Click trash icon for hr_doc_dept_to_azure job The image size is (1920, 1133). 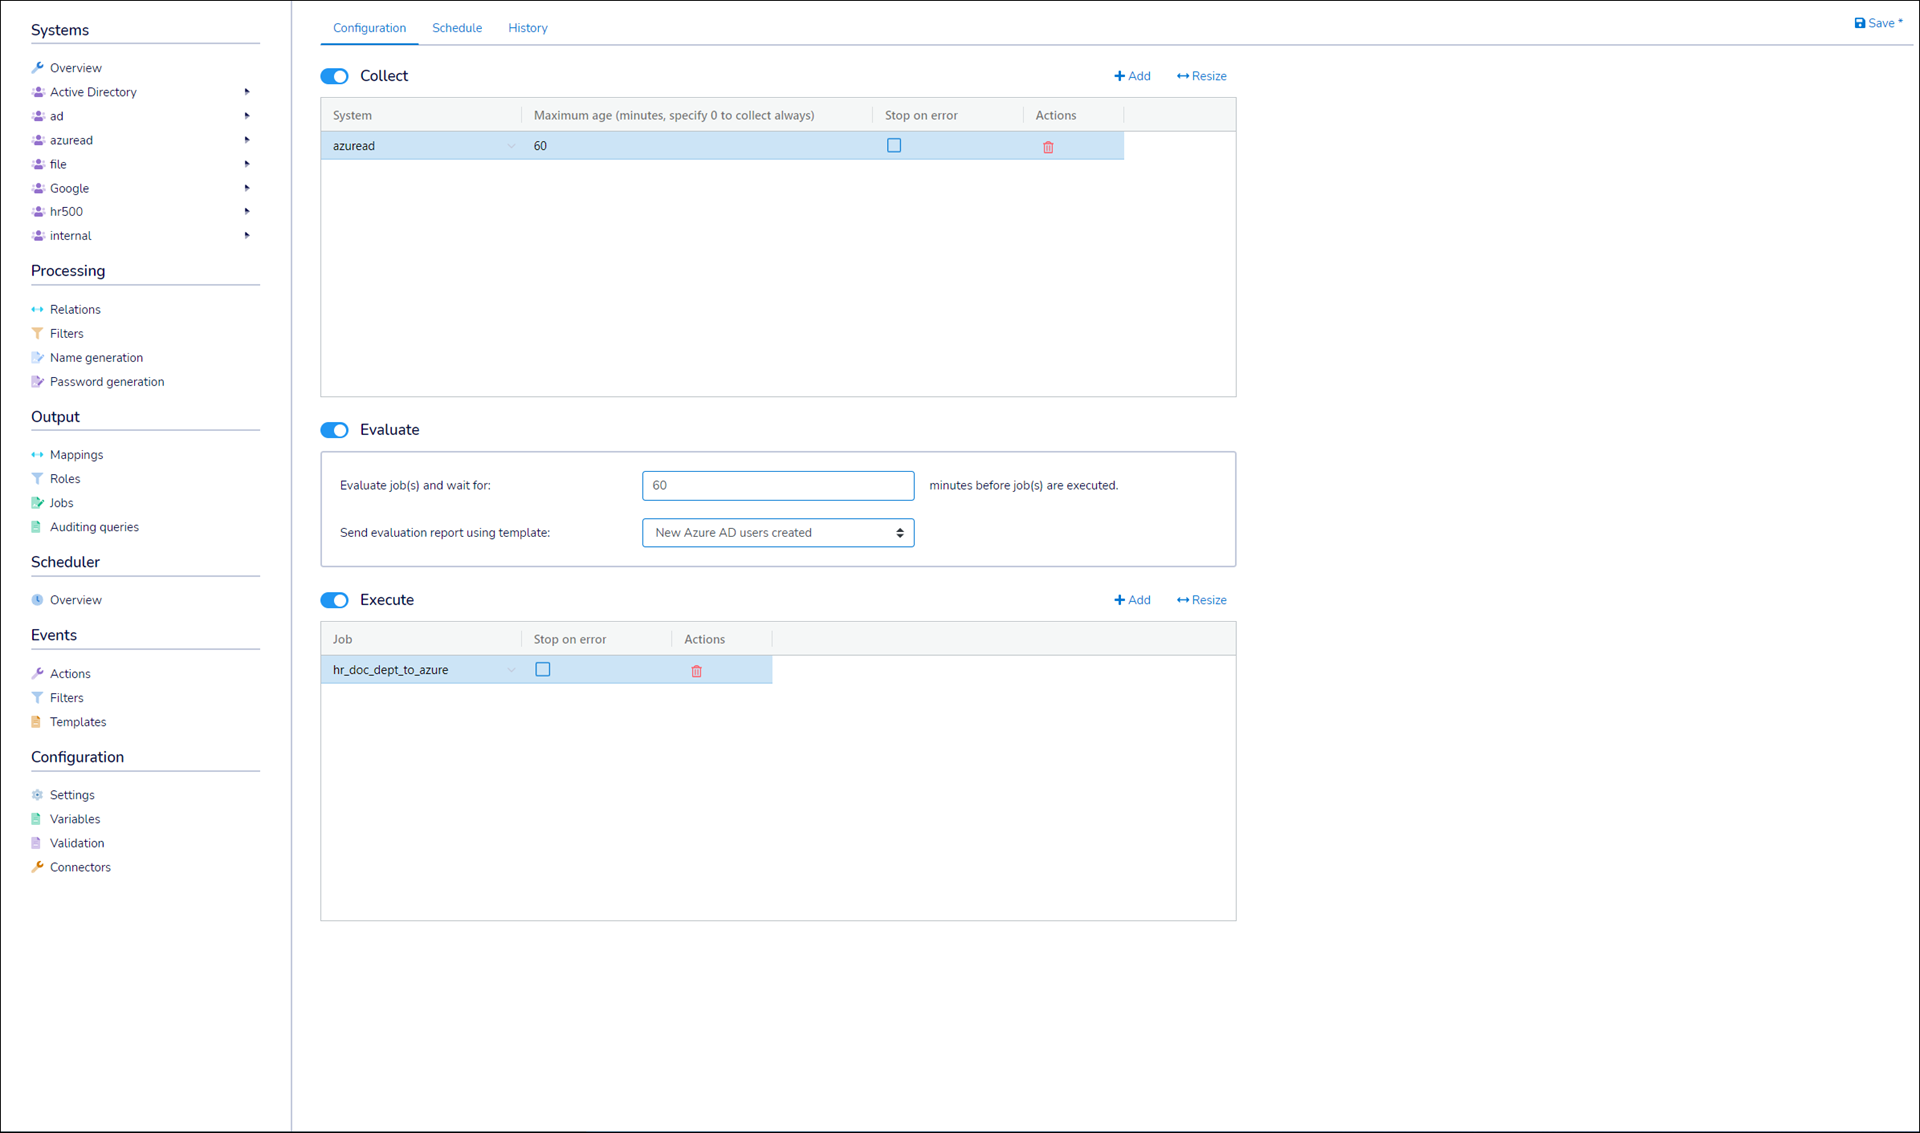coord(696,671)
